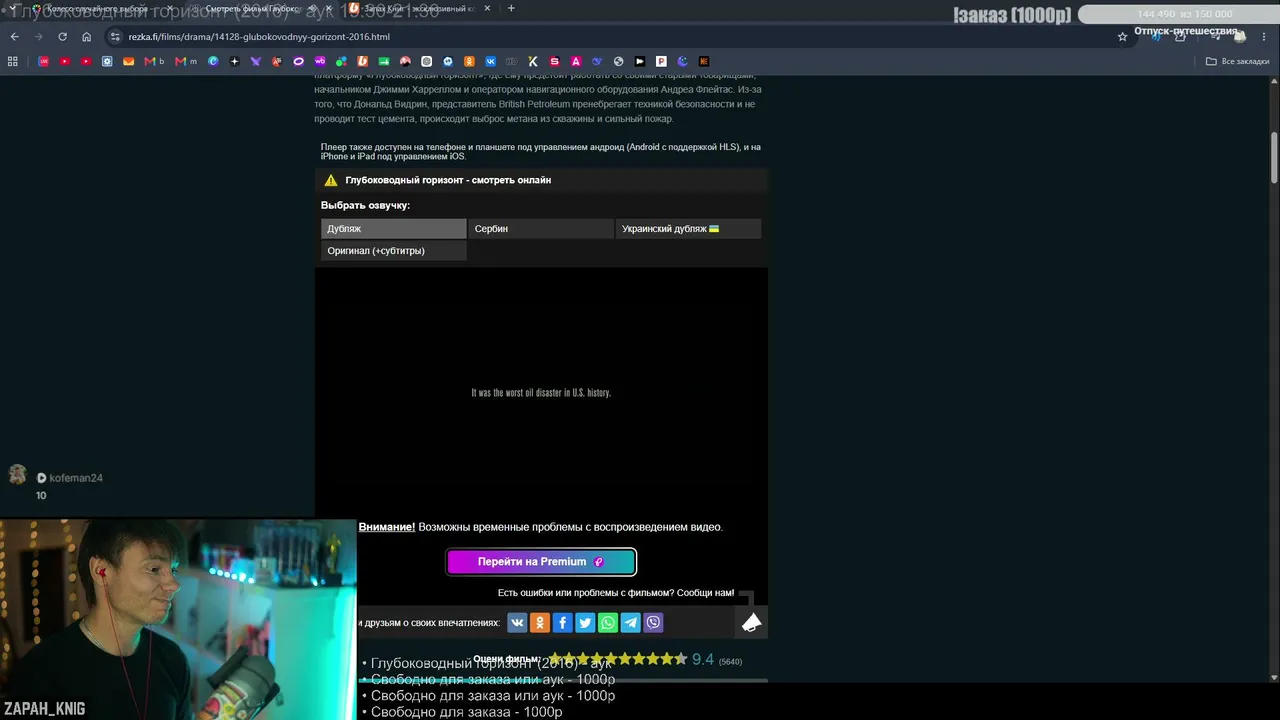1280x720 pixels.
Task: Switch to the 'Колесо случайного выбора' tab
Action: [x=97, y=9]
